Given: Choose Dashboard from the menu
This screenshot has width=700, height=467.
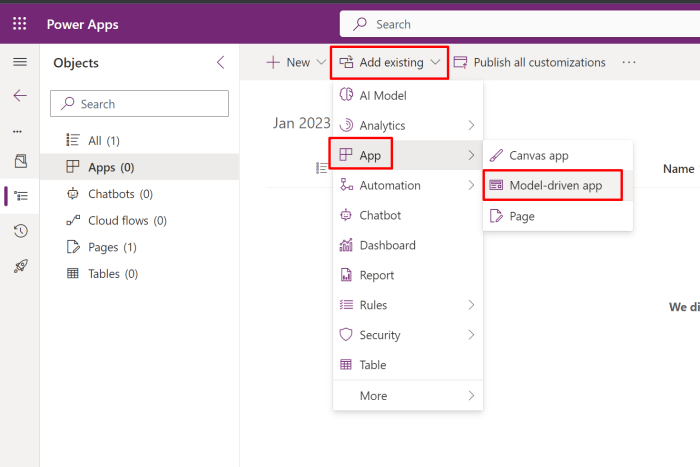Looking at the screenshot, I should pyautogui.click(x=408, y=245).
